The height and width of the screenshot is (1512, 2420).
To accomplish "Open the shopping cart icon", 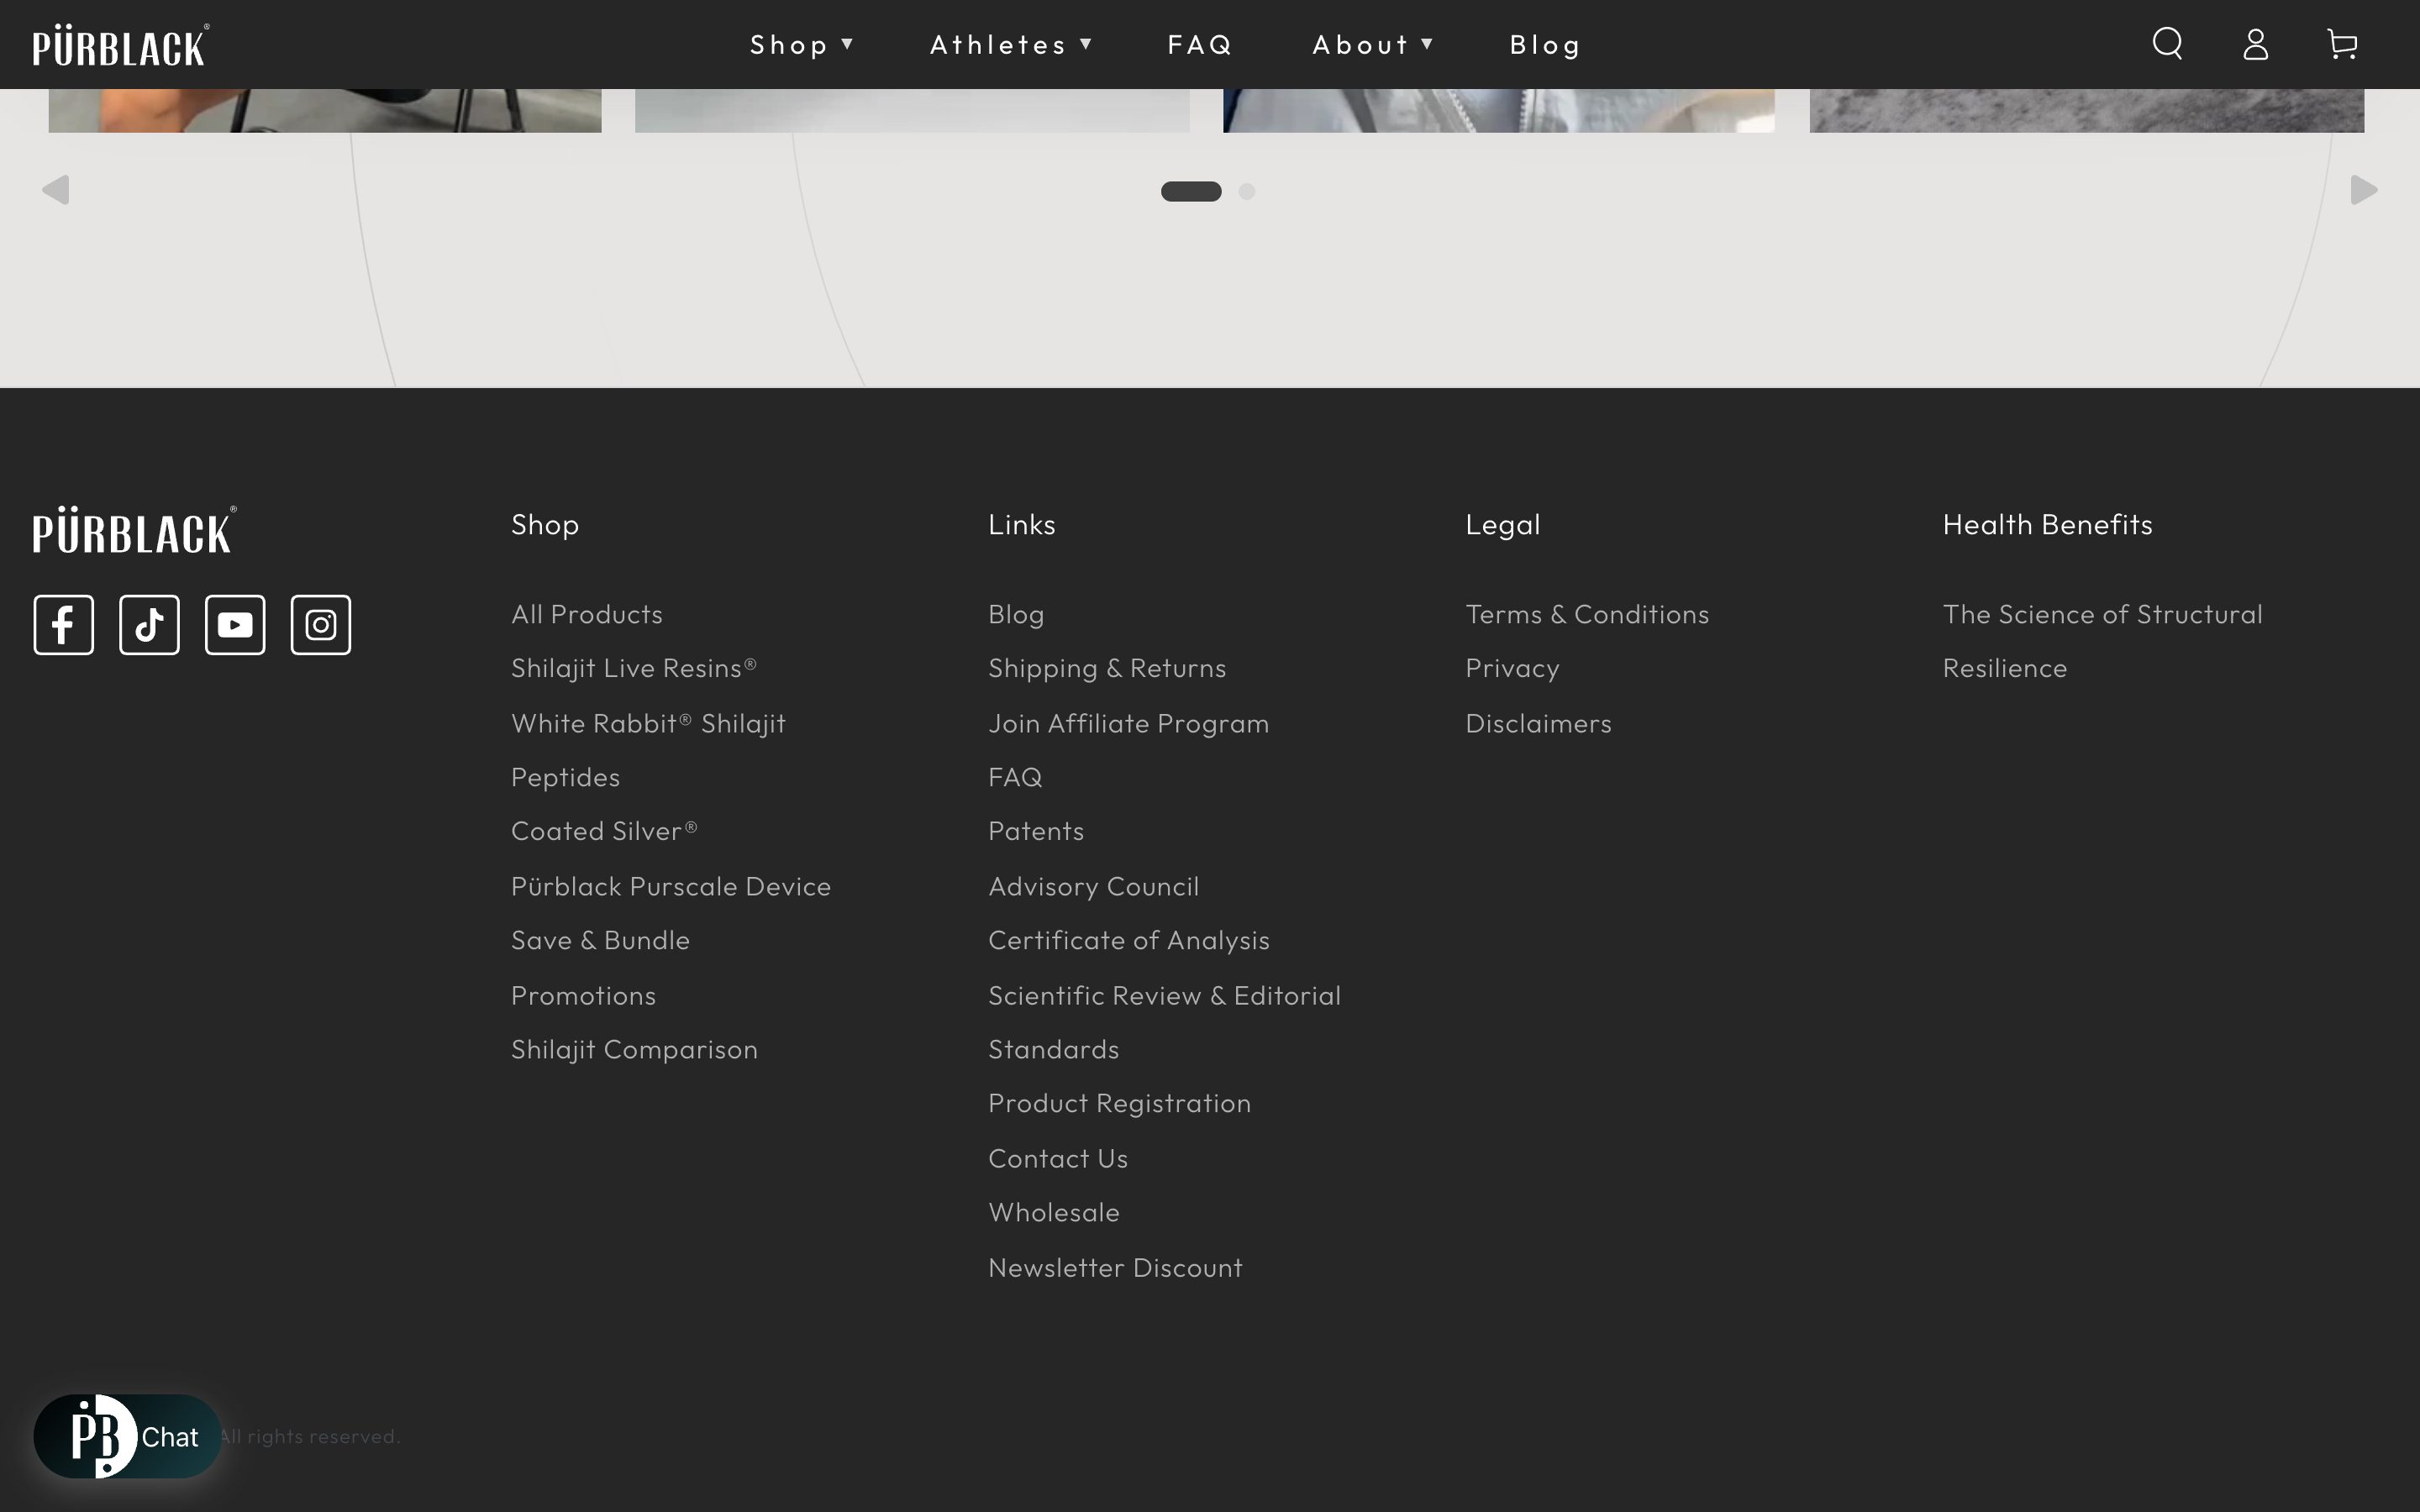I will pyautogui.click(x=2342, y=44).
